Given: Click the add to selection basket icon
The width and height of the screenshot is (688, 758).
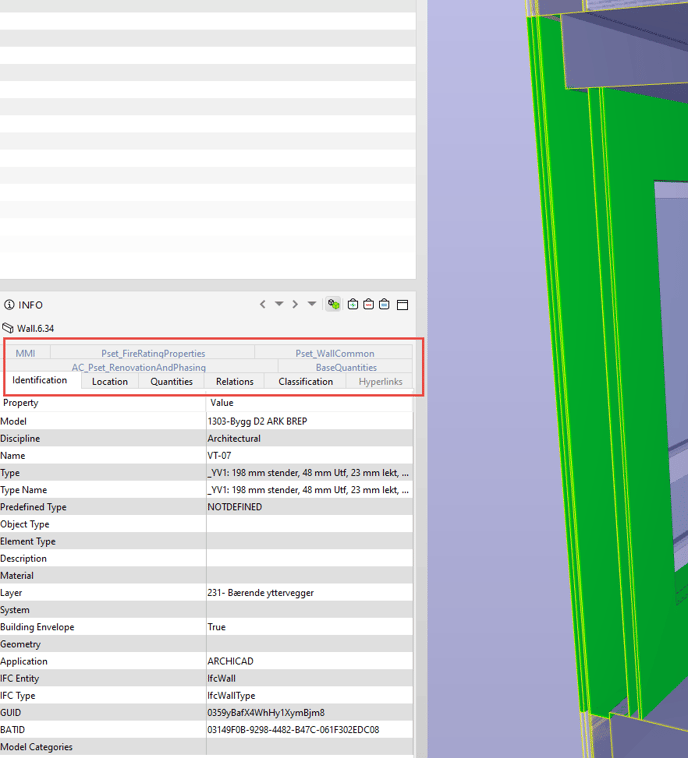Looking at the screenshot, I should click(x=353, y=304).
